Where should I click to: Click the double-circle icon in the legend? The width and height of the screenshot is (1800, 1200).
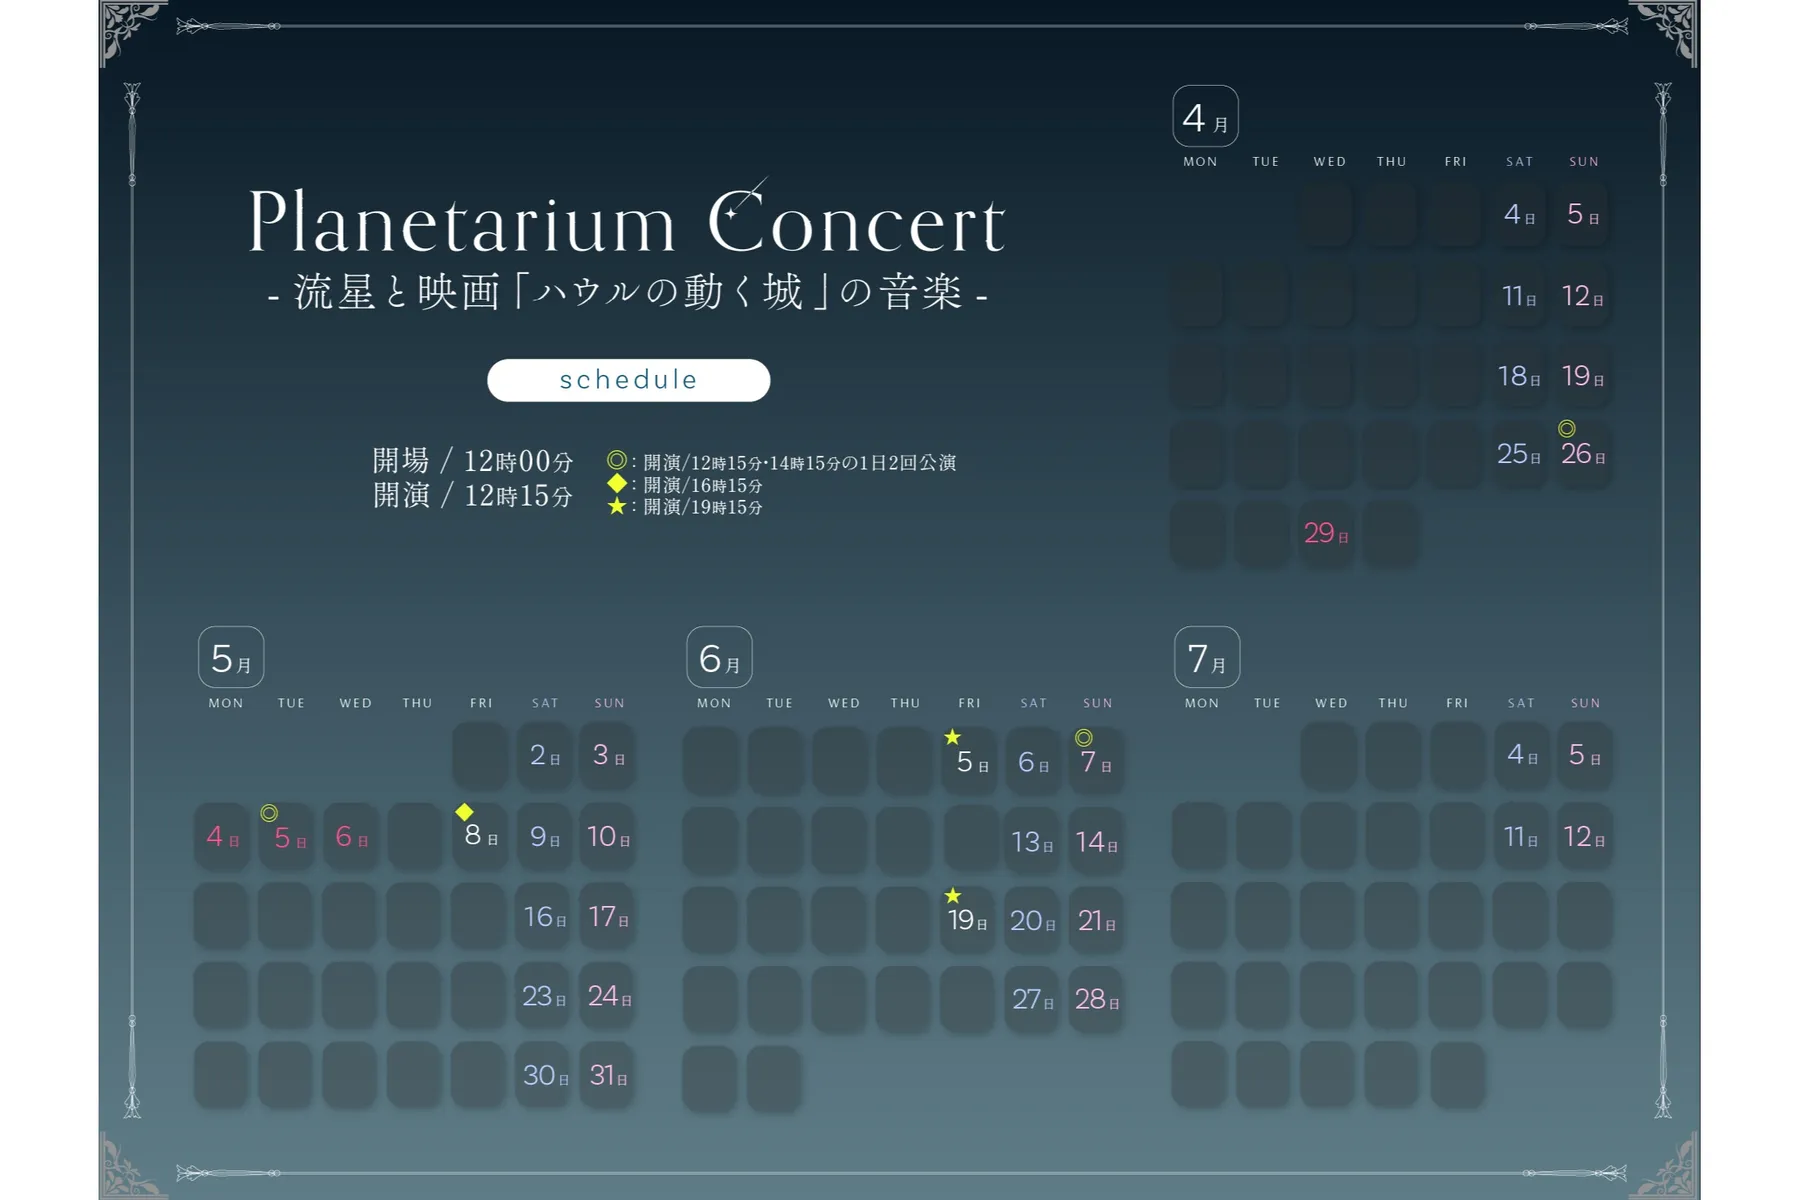click(617, 460)
